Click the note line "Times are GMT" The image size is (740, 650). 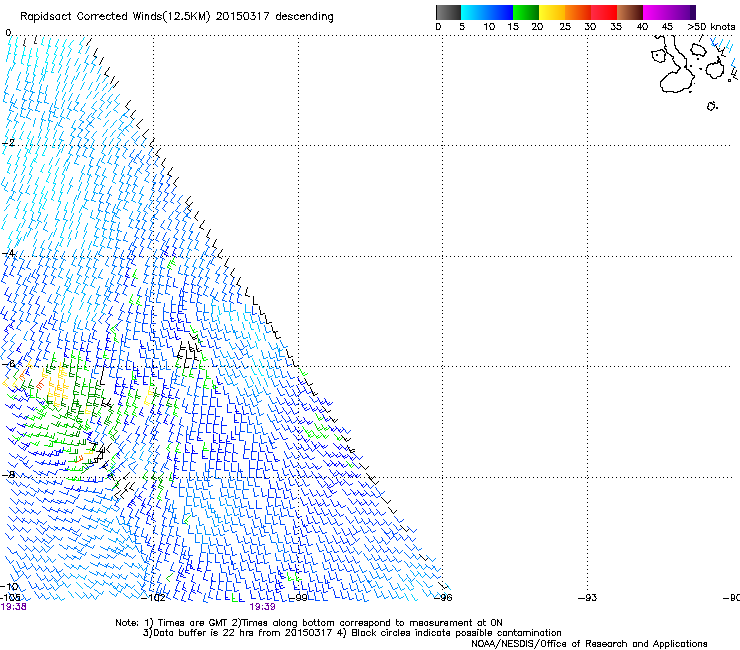click(x=193, y=623)
